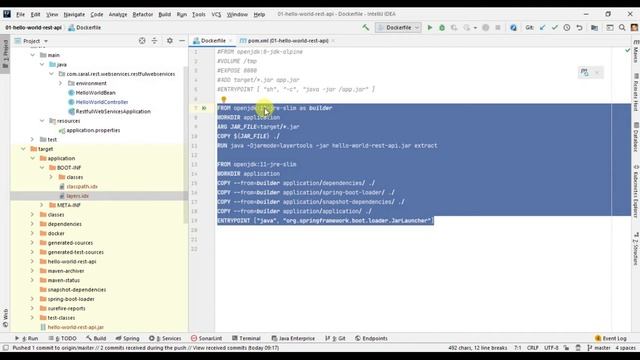This screenshot has width=640, height=360.
Task: Open the Dockerfile run configuration dropdown
Action: [398, 27]
